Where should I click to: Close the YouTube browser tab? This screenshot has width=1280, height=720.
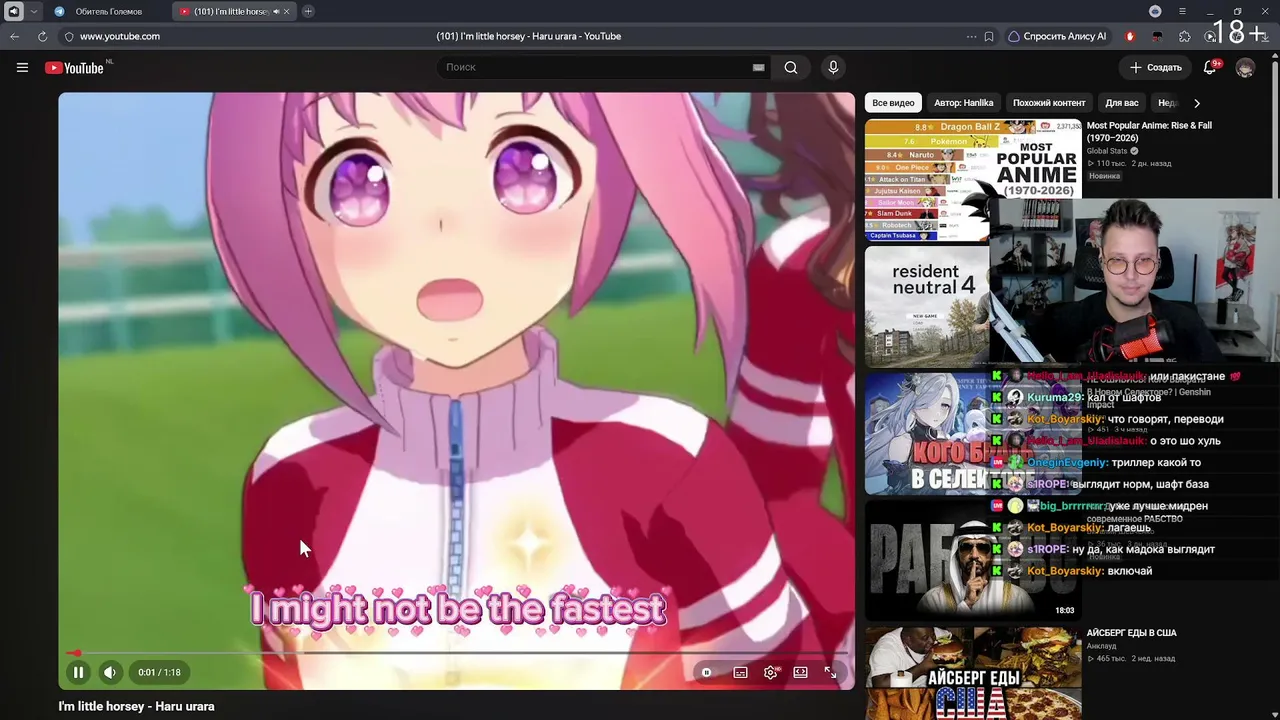tap(287, 11)
